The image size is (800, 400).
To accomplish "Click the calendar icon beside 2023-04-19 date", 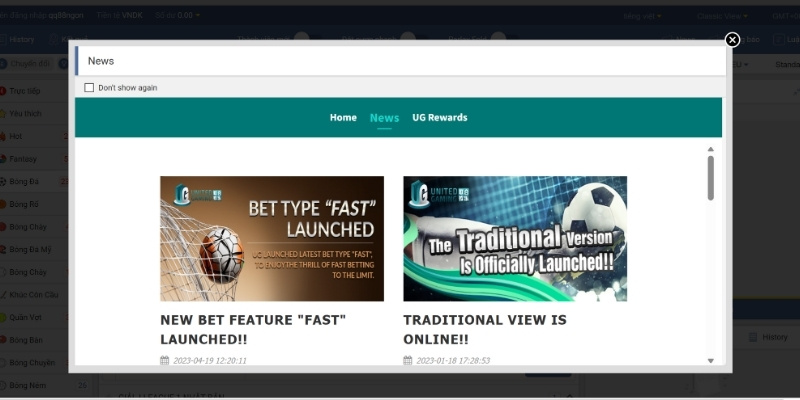I will [x=164, y=360].
